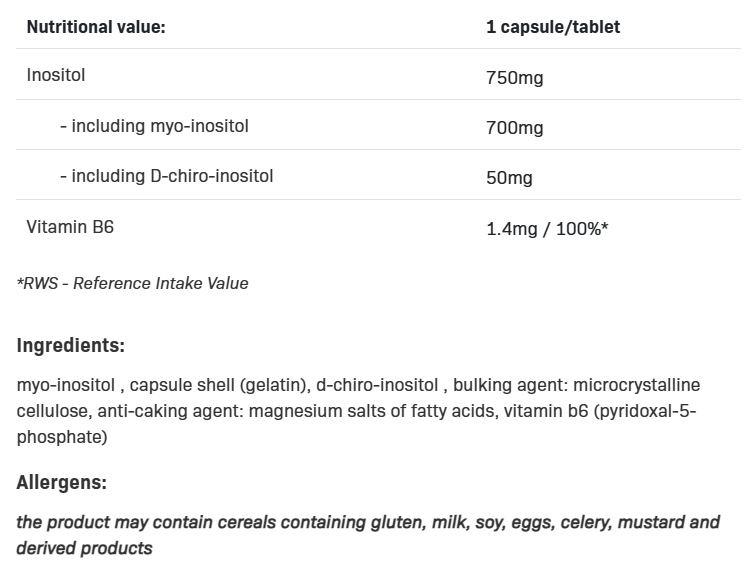
Task: Click the '*RWS - Reference Intake Value' footnote
Action: 132,283
